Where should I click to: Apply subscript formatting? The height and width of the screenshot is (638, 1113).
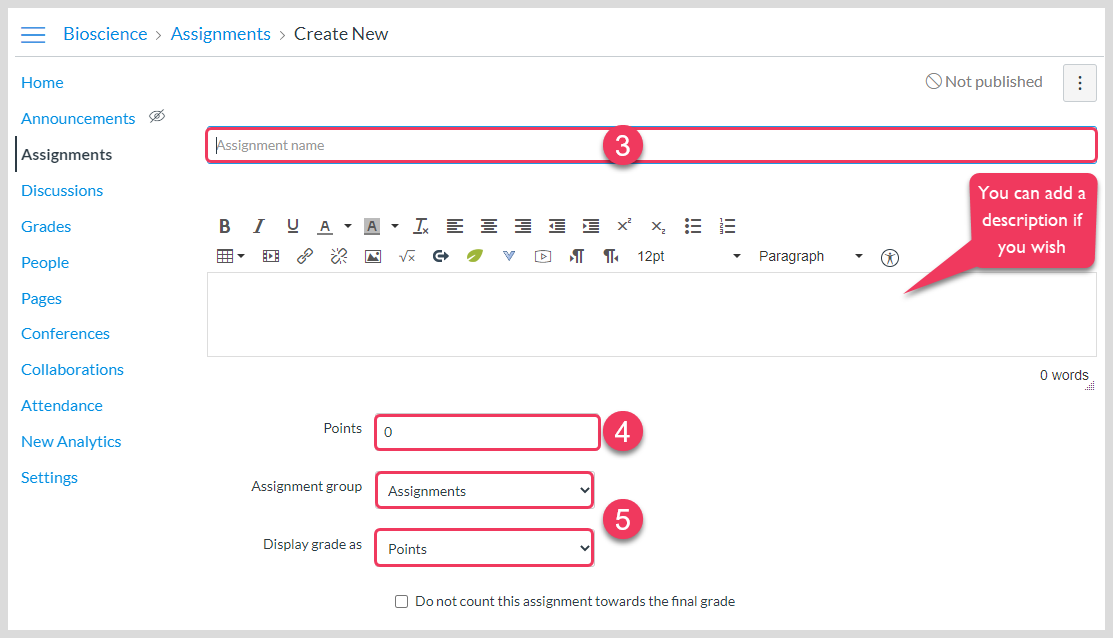(658, 227)
